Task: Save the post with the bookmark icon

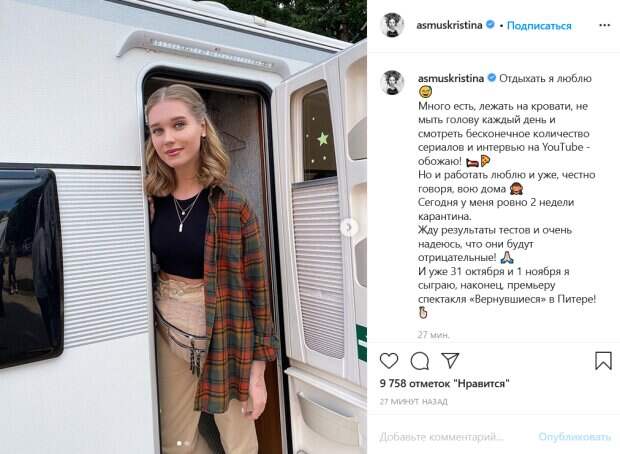Action: [603, 361]
